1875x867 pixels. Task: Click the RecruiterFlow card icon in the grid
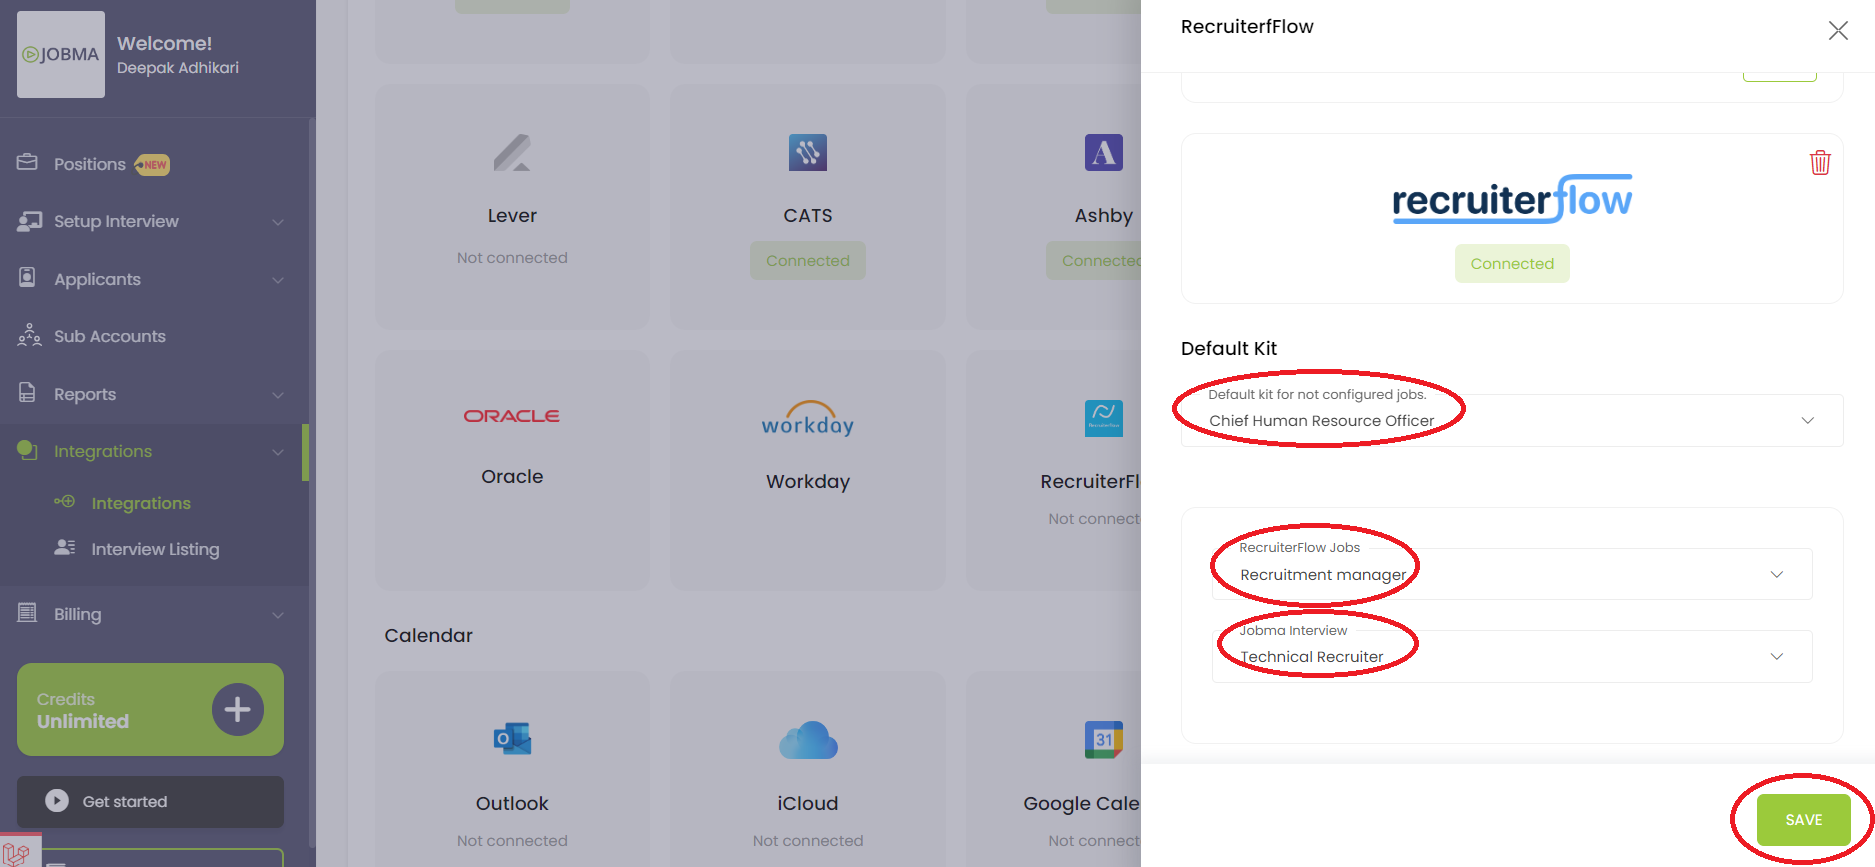coord(1104,418)
